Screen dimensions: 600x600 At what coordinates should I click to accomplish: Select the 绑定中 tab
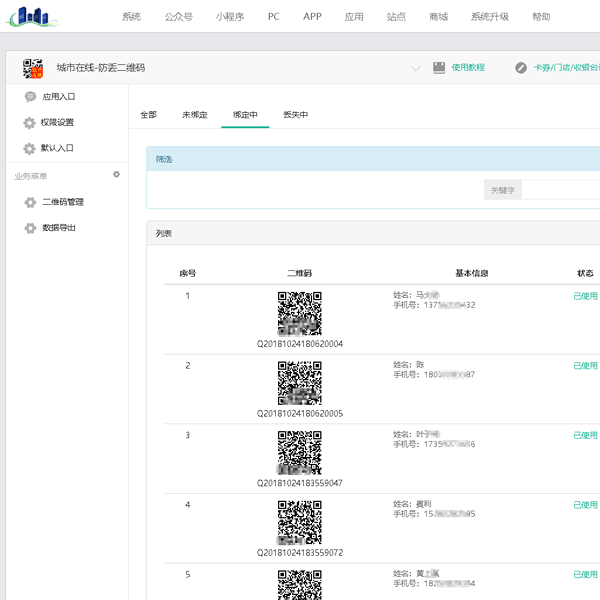pos(245,115)
